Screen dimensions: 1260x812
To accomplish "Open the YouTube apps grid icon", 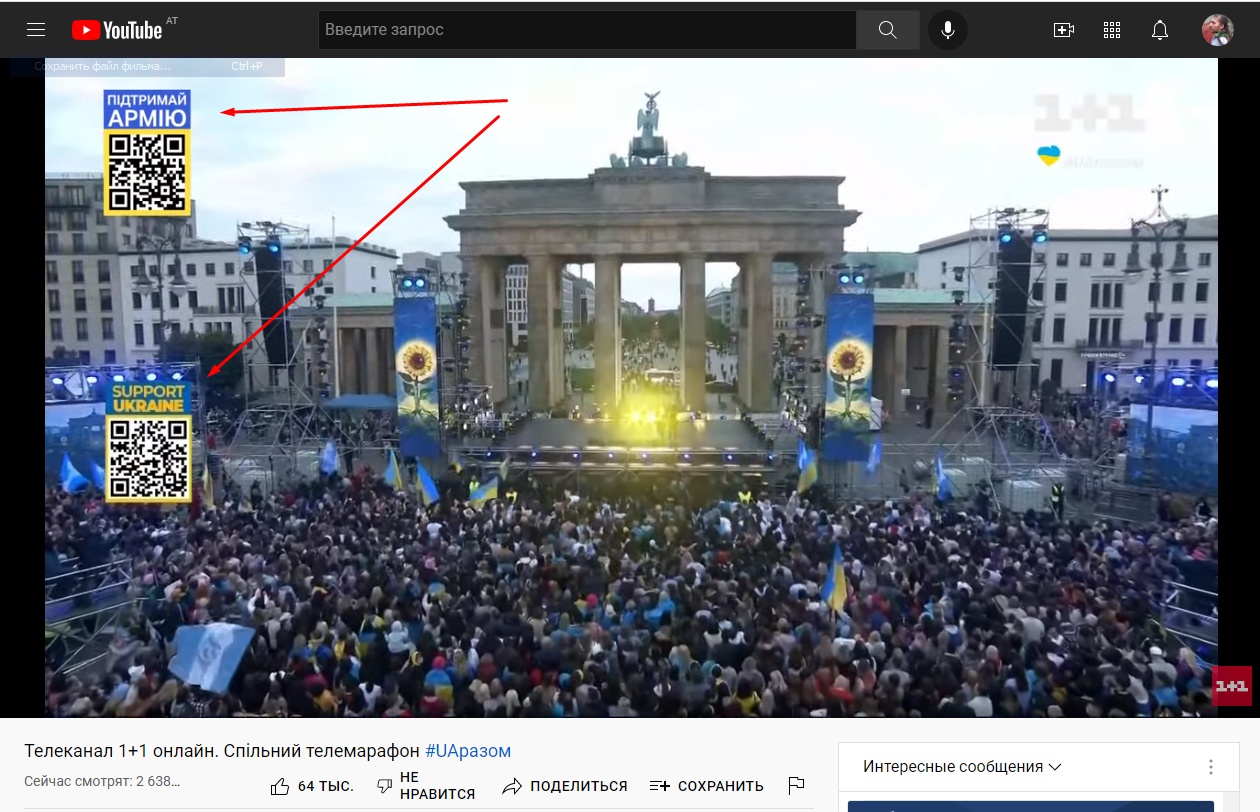I will 1112,30.
